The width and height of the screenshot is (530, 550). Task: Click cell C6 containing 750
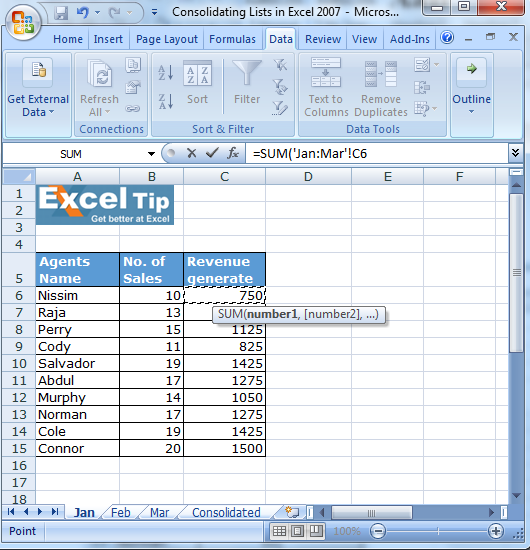point(224,295)
